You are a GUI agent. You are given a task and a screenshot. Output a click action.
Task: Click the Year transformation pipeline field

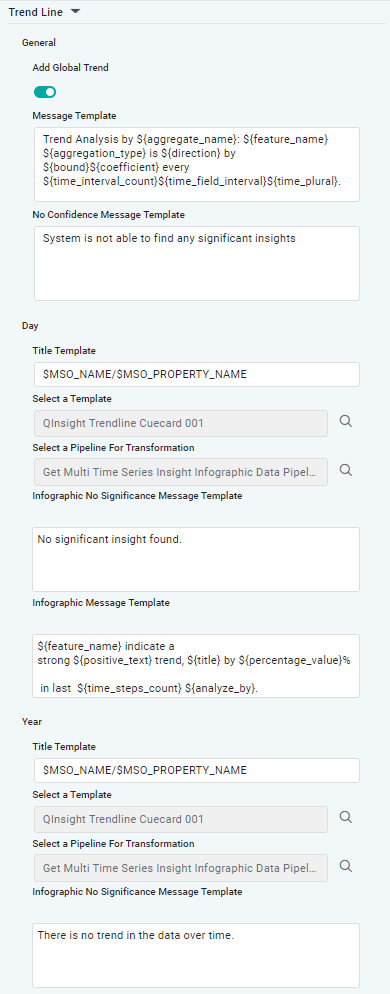181,868
